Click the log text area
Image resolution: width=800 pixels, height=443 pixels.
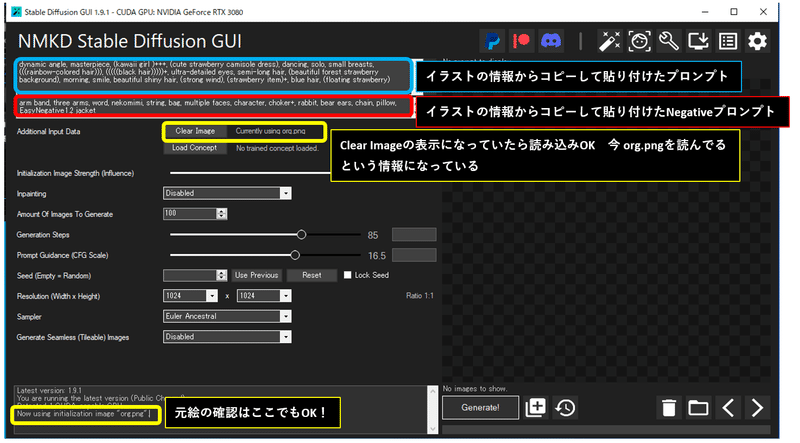coord(220,410)
